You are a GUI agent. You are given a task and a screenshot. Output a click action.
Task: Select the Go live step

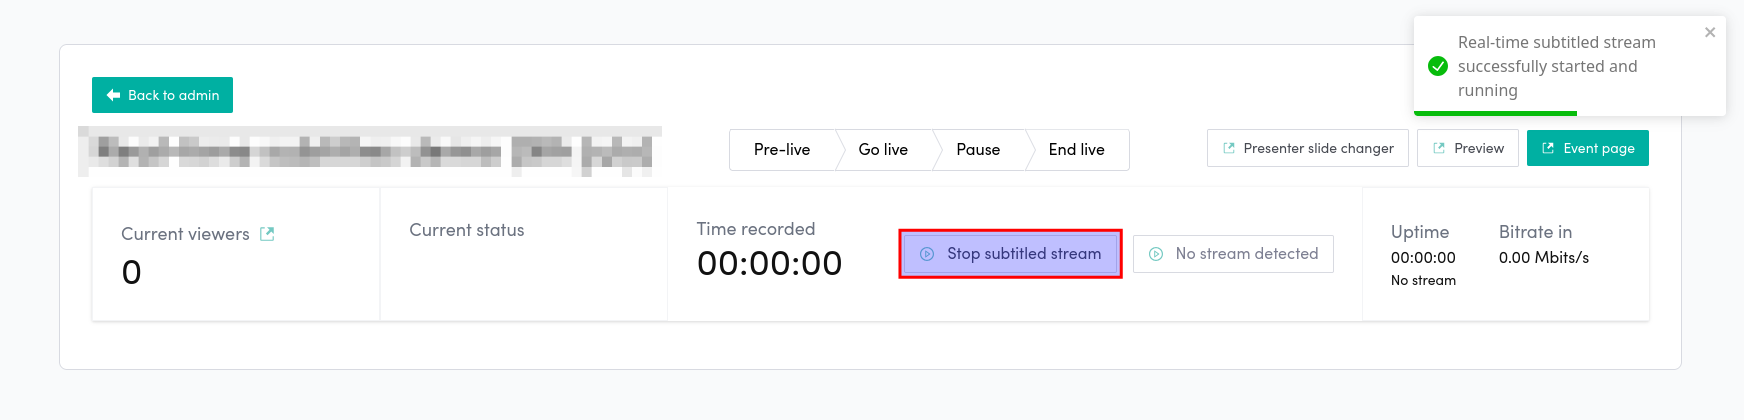tap(883, 150)
